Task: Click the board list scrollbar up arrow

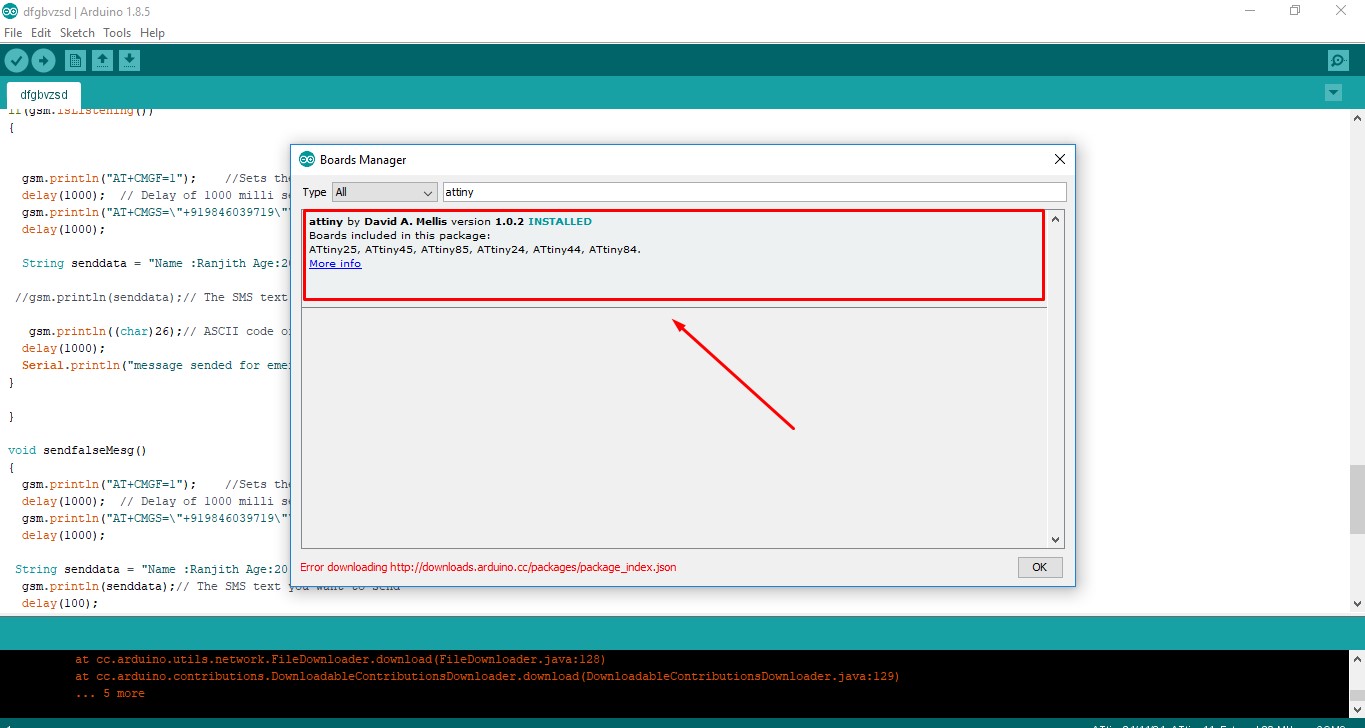Action: coord(1056,218)
